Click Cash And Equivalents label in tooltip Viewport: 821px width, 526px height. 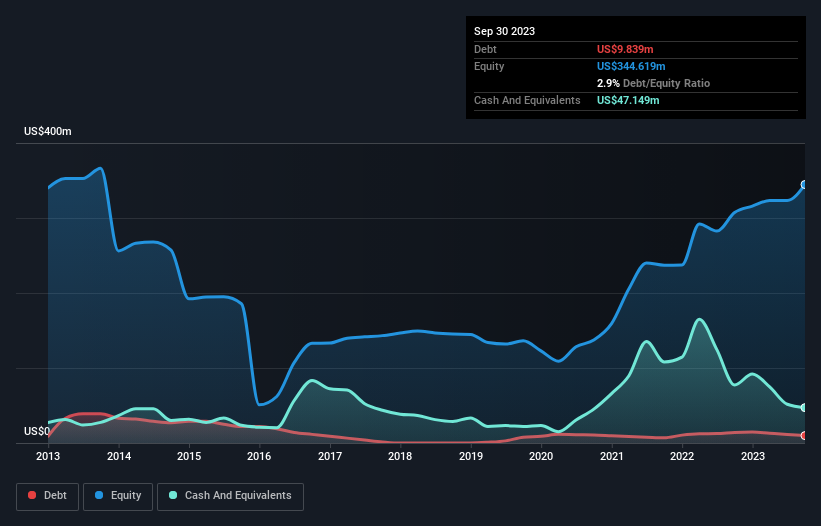point(527,100)
